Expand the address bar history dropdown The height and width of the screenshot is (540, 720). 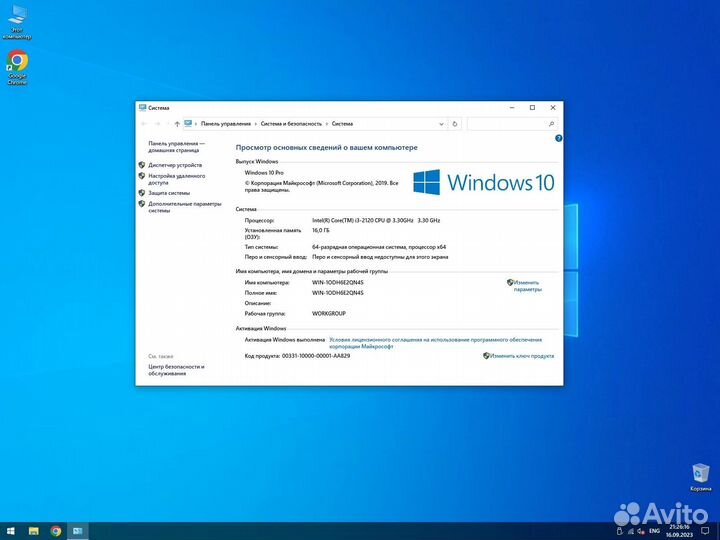coord(441,124)
